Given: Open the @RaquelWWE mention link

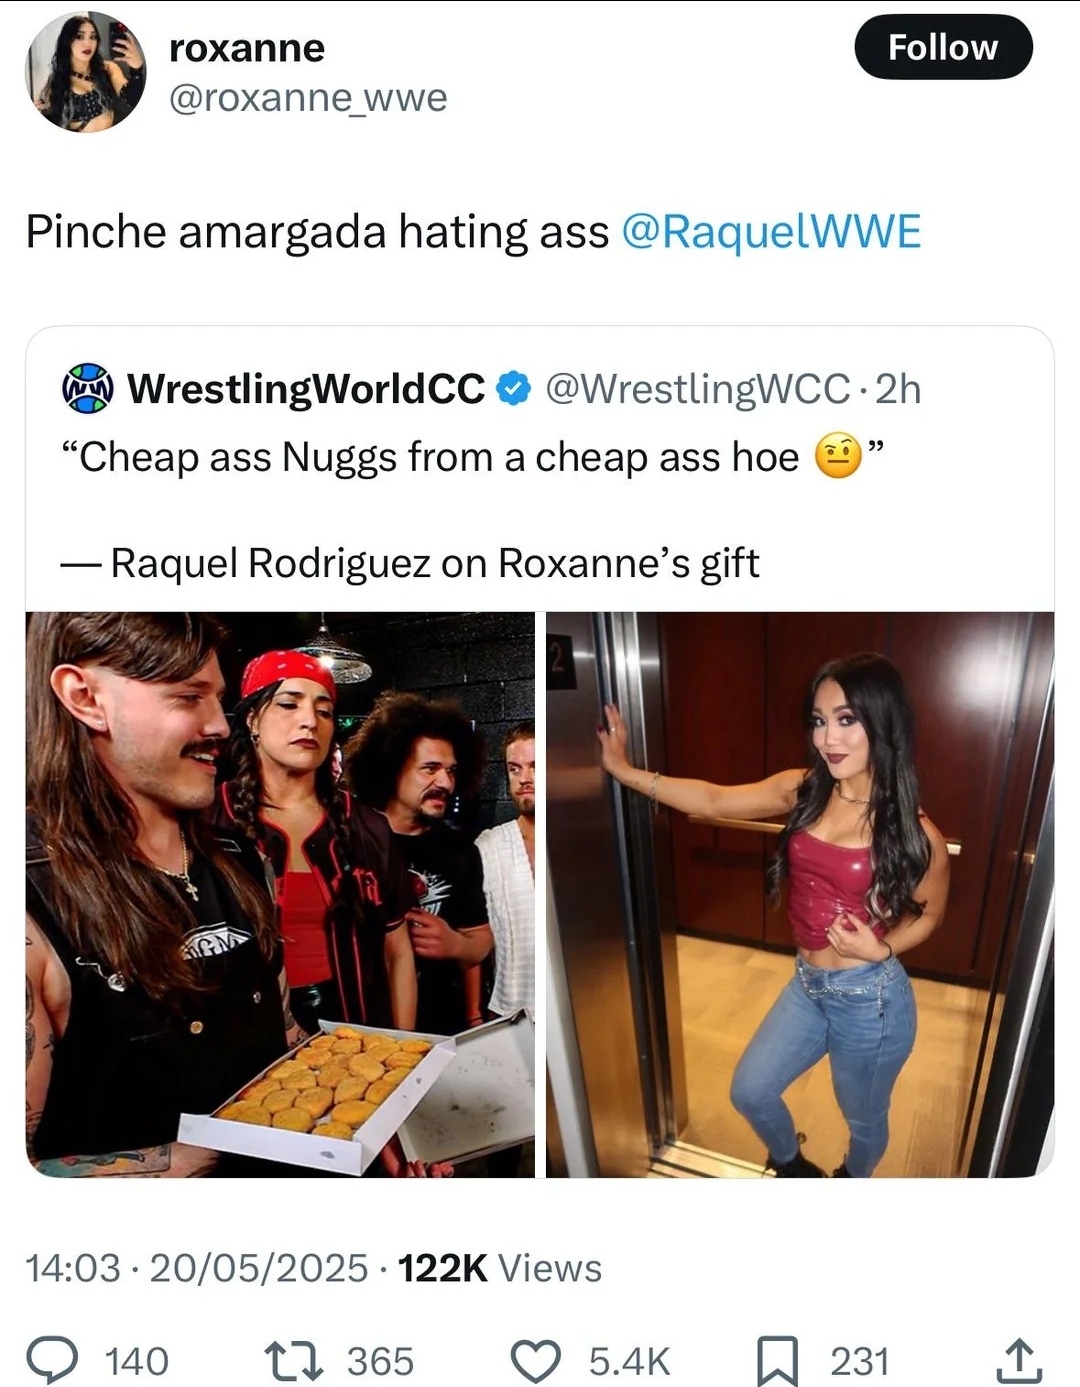Looking at the screenshot, I should 771,232.
